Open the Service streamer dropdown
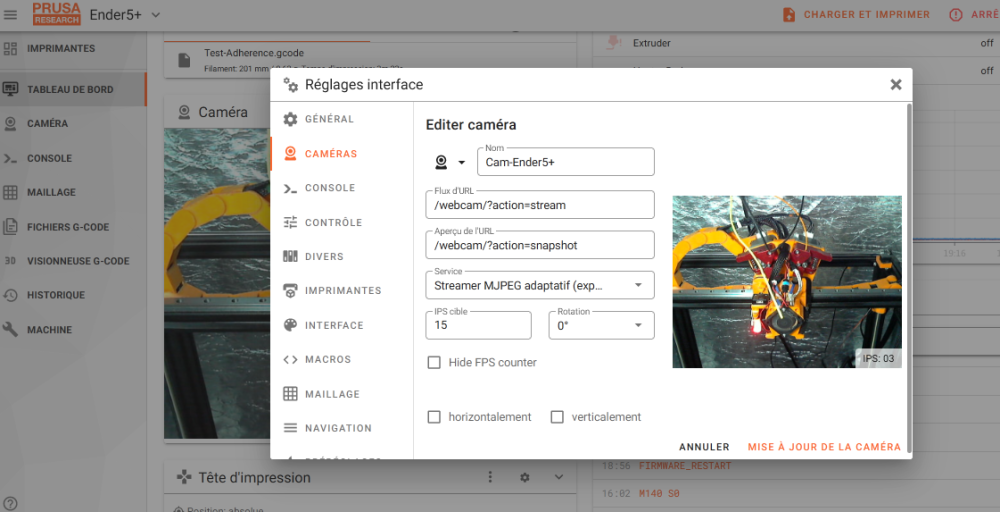This screenshot has width=1000, height=512. coord(540,285)
